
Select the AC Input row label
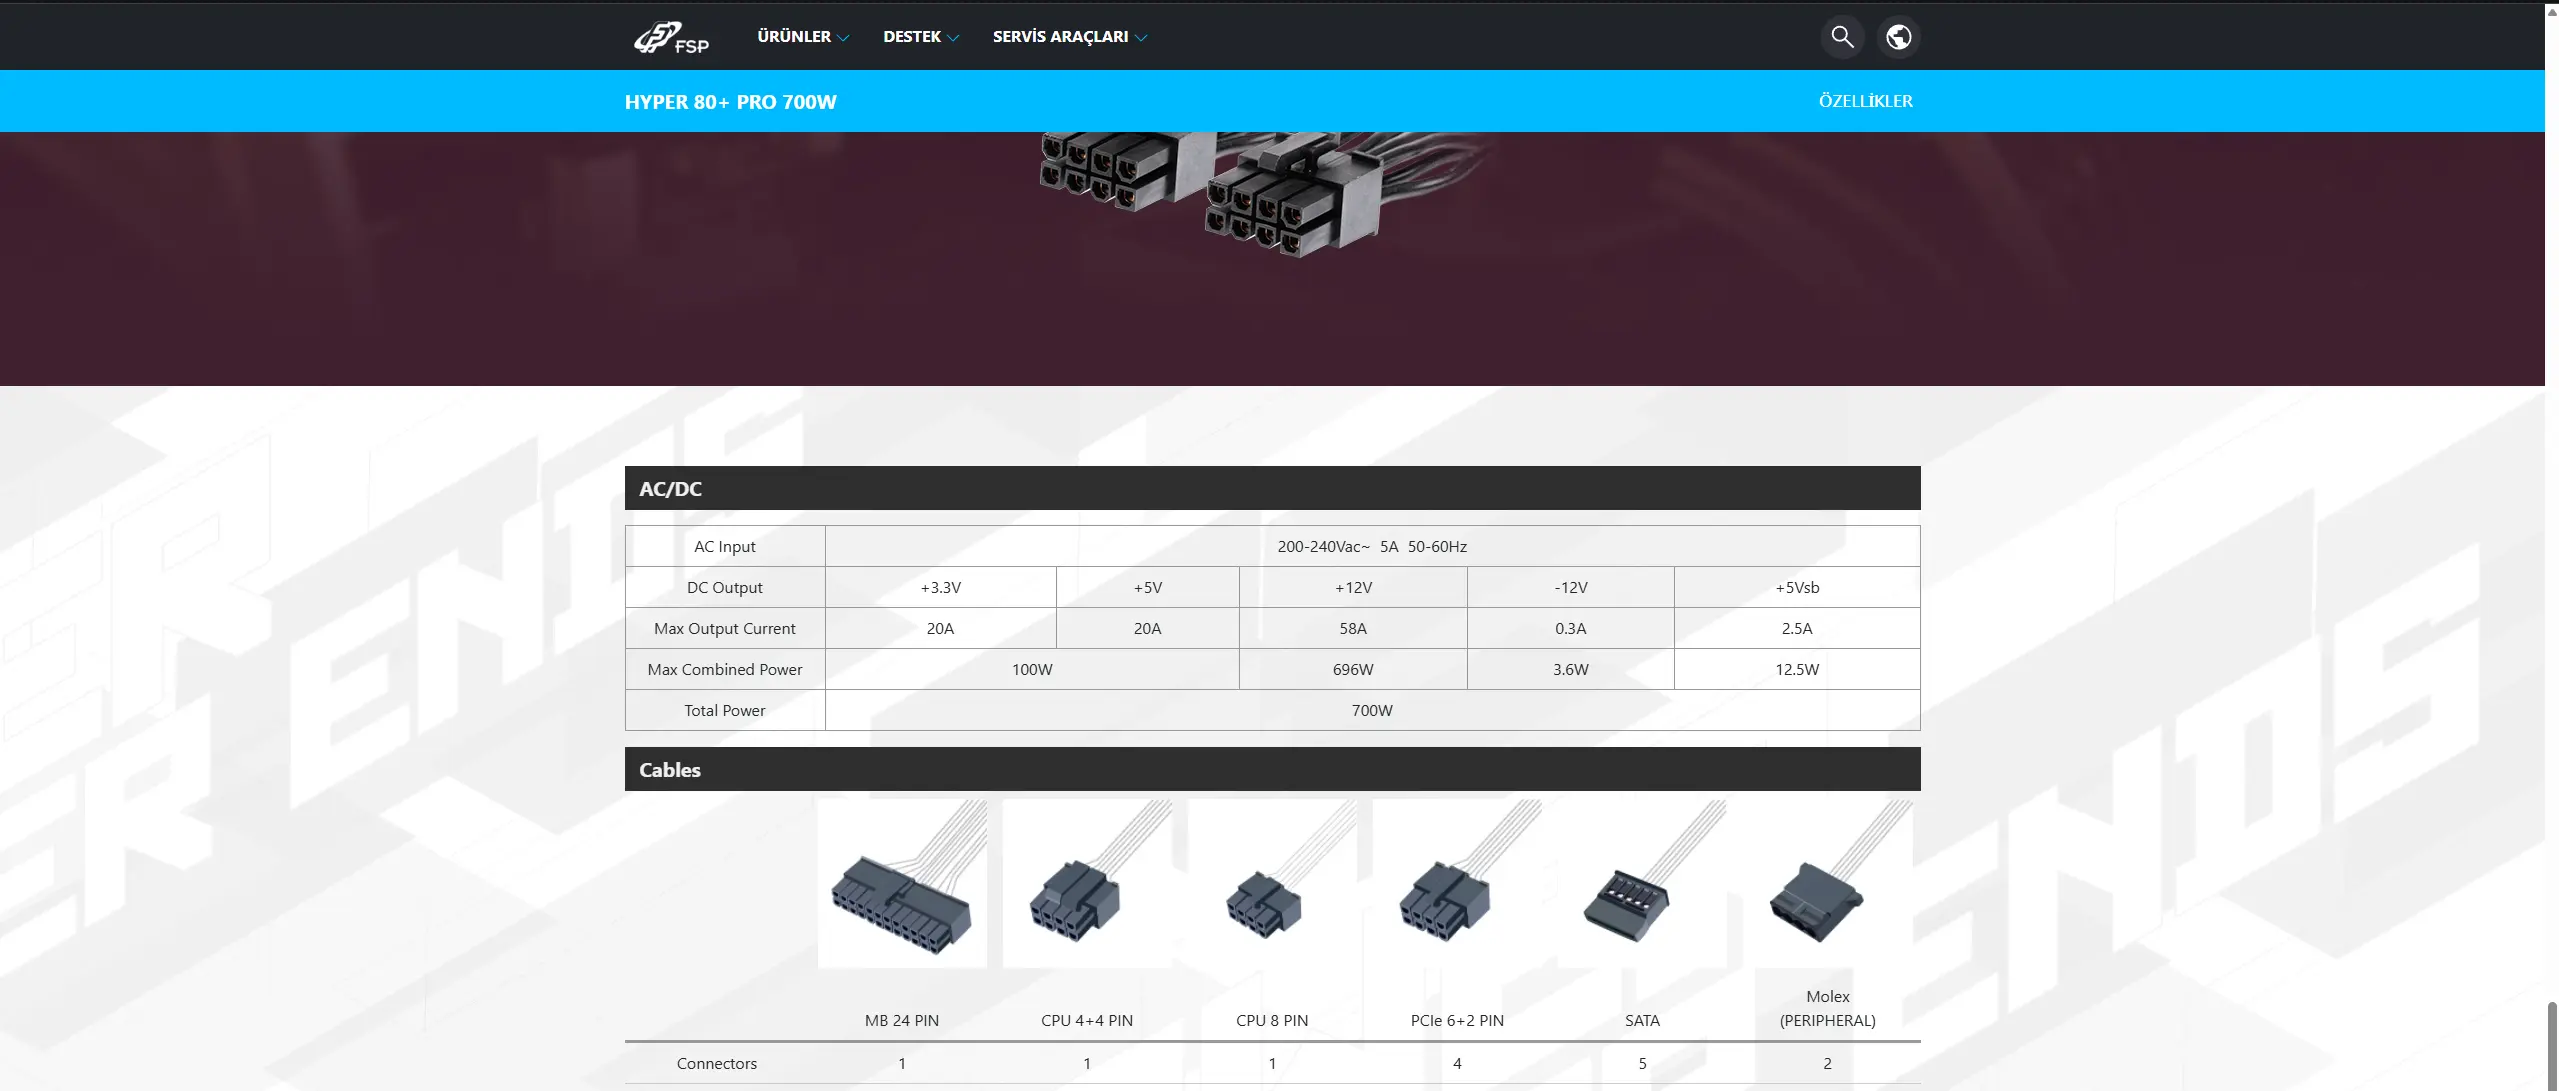coord(725,546)
